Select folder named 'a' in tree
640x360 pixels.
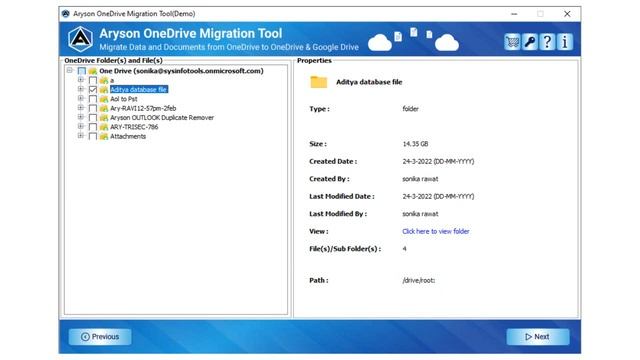[112, 80]
